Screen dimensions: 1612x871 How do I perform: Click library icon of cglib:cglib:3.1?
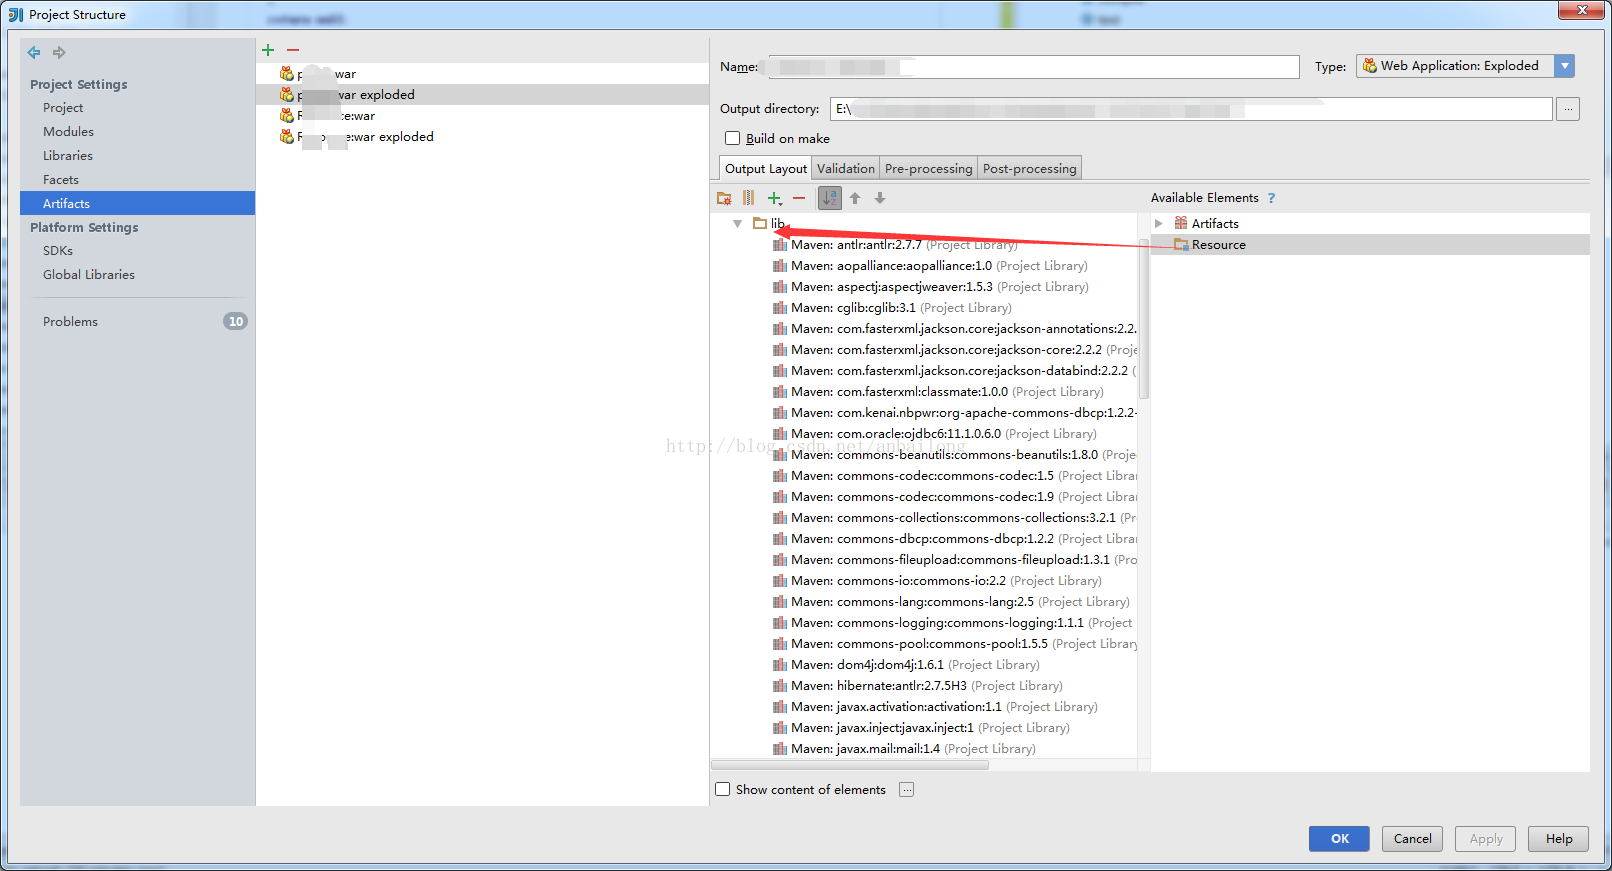(780, 307)
